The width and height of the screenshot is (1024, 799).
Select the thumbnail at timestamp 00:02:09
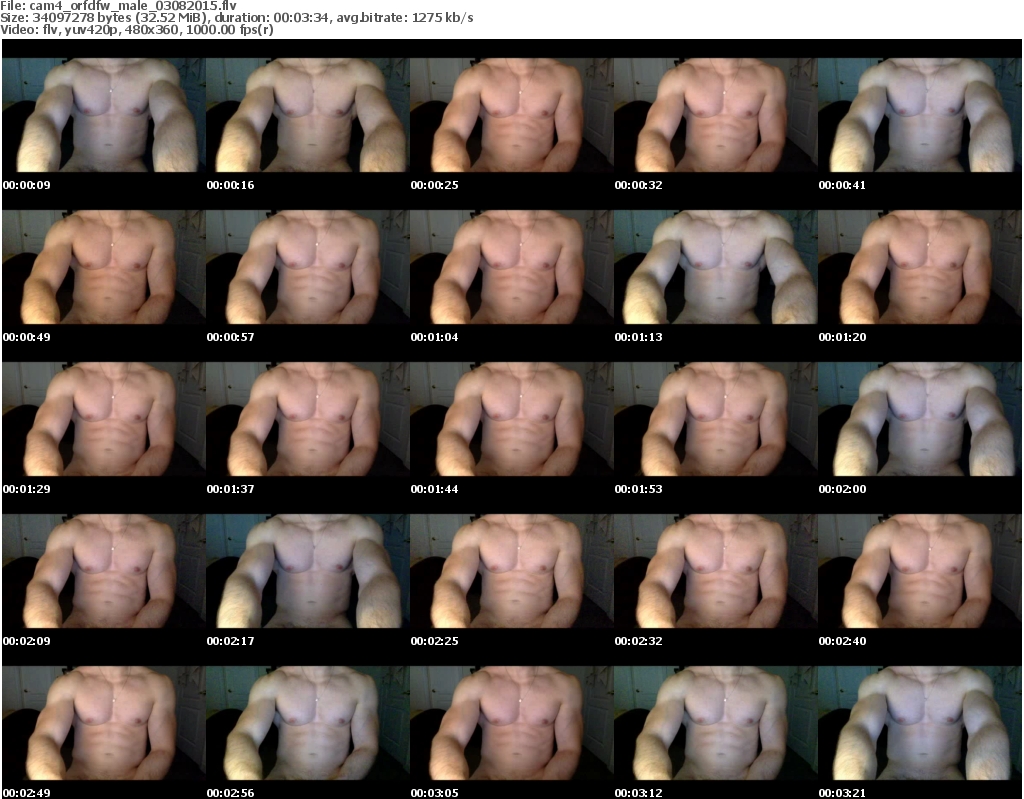pyautogui.click(x=104, y=571)
